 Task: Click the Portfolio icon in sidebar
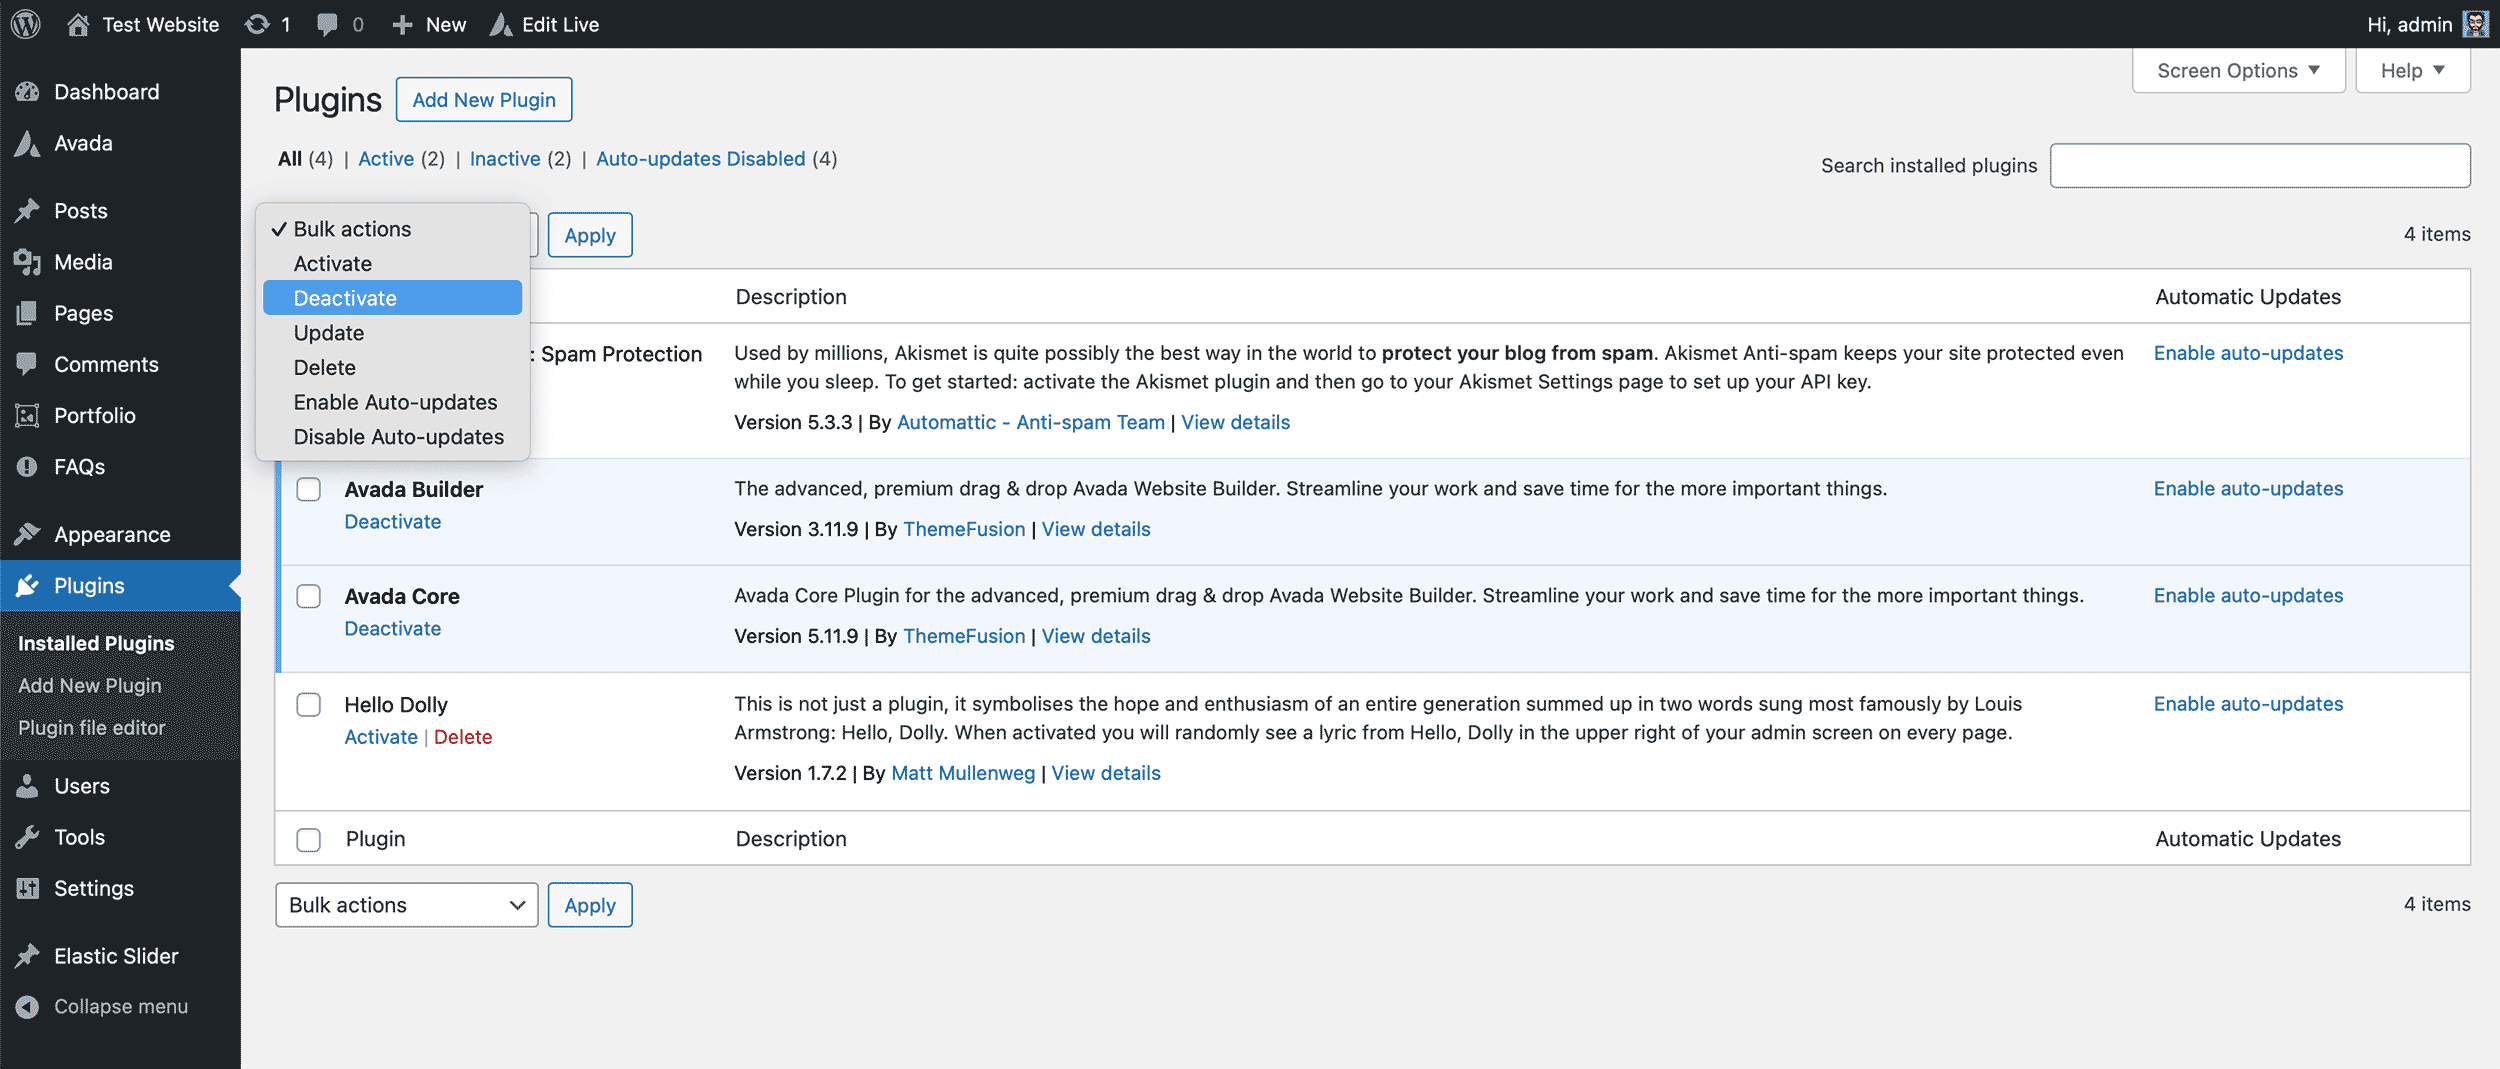click(x=27, y=415)
